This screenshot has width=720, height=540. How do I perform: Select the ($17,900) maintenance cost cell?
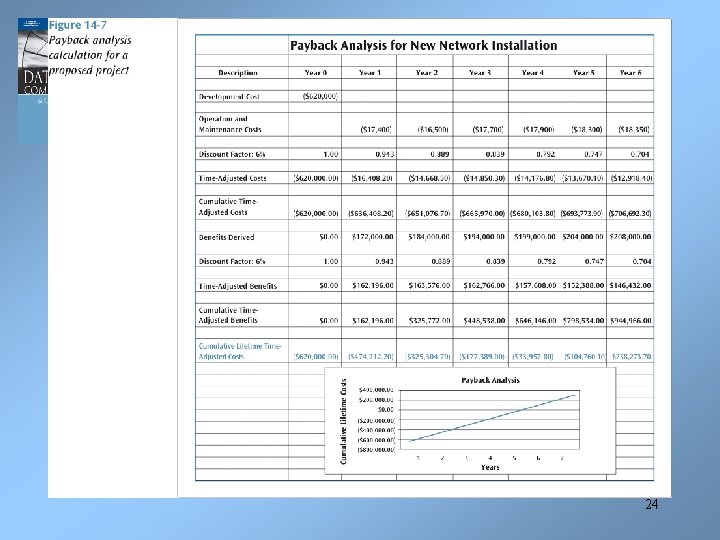(539, 130)
